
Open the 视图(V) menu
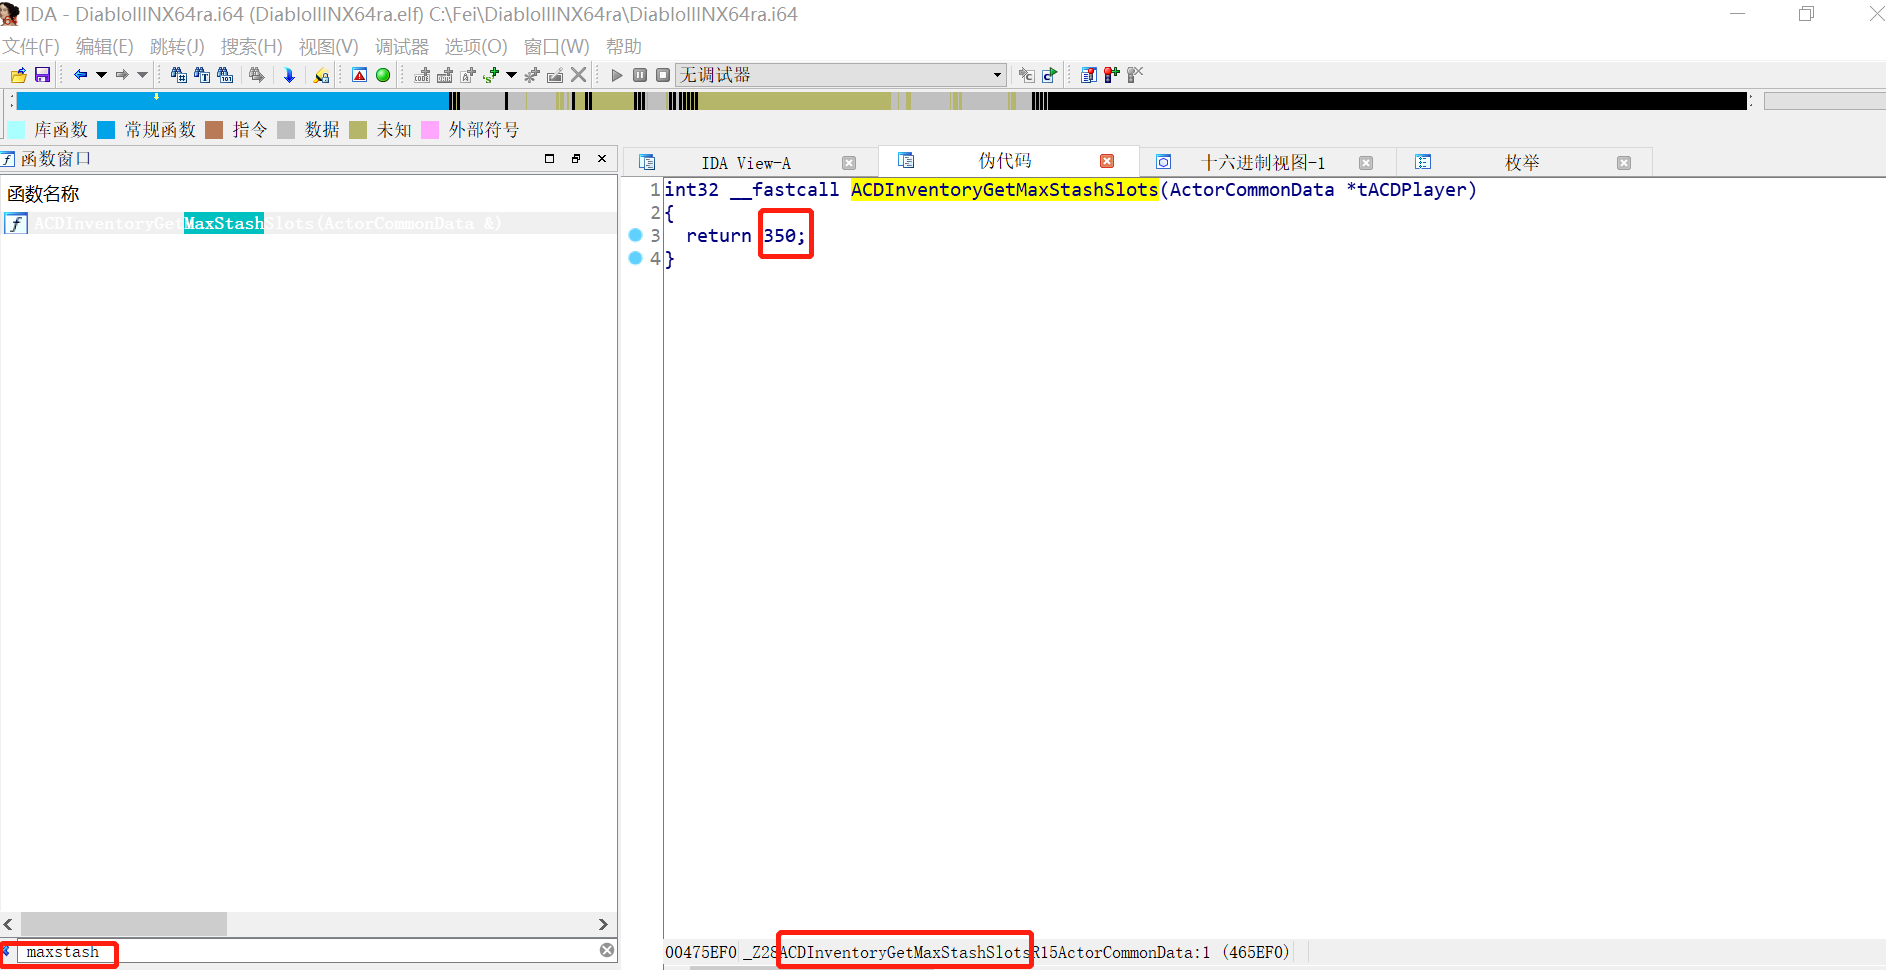[329, 46]
